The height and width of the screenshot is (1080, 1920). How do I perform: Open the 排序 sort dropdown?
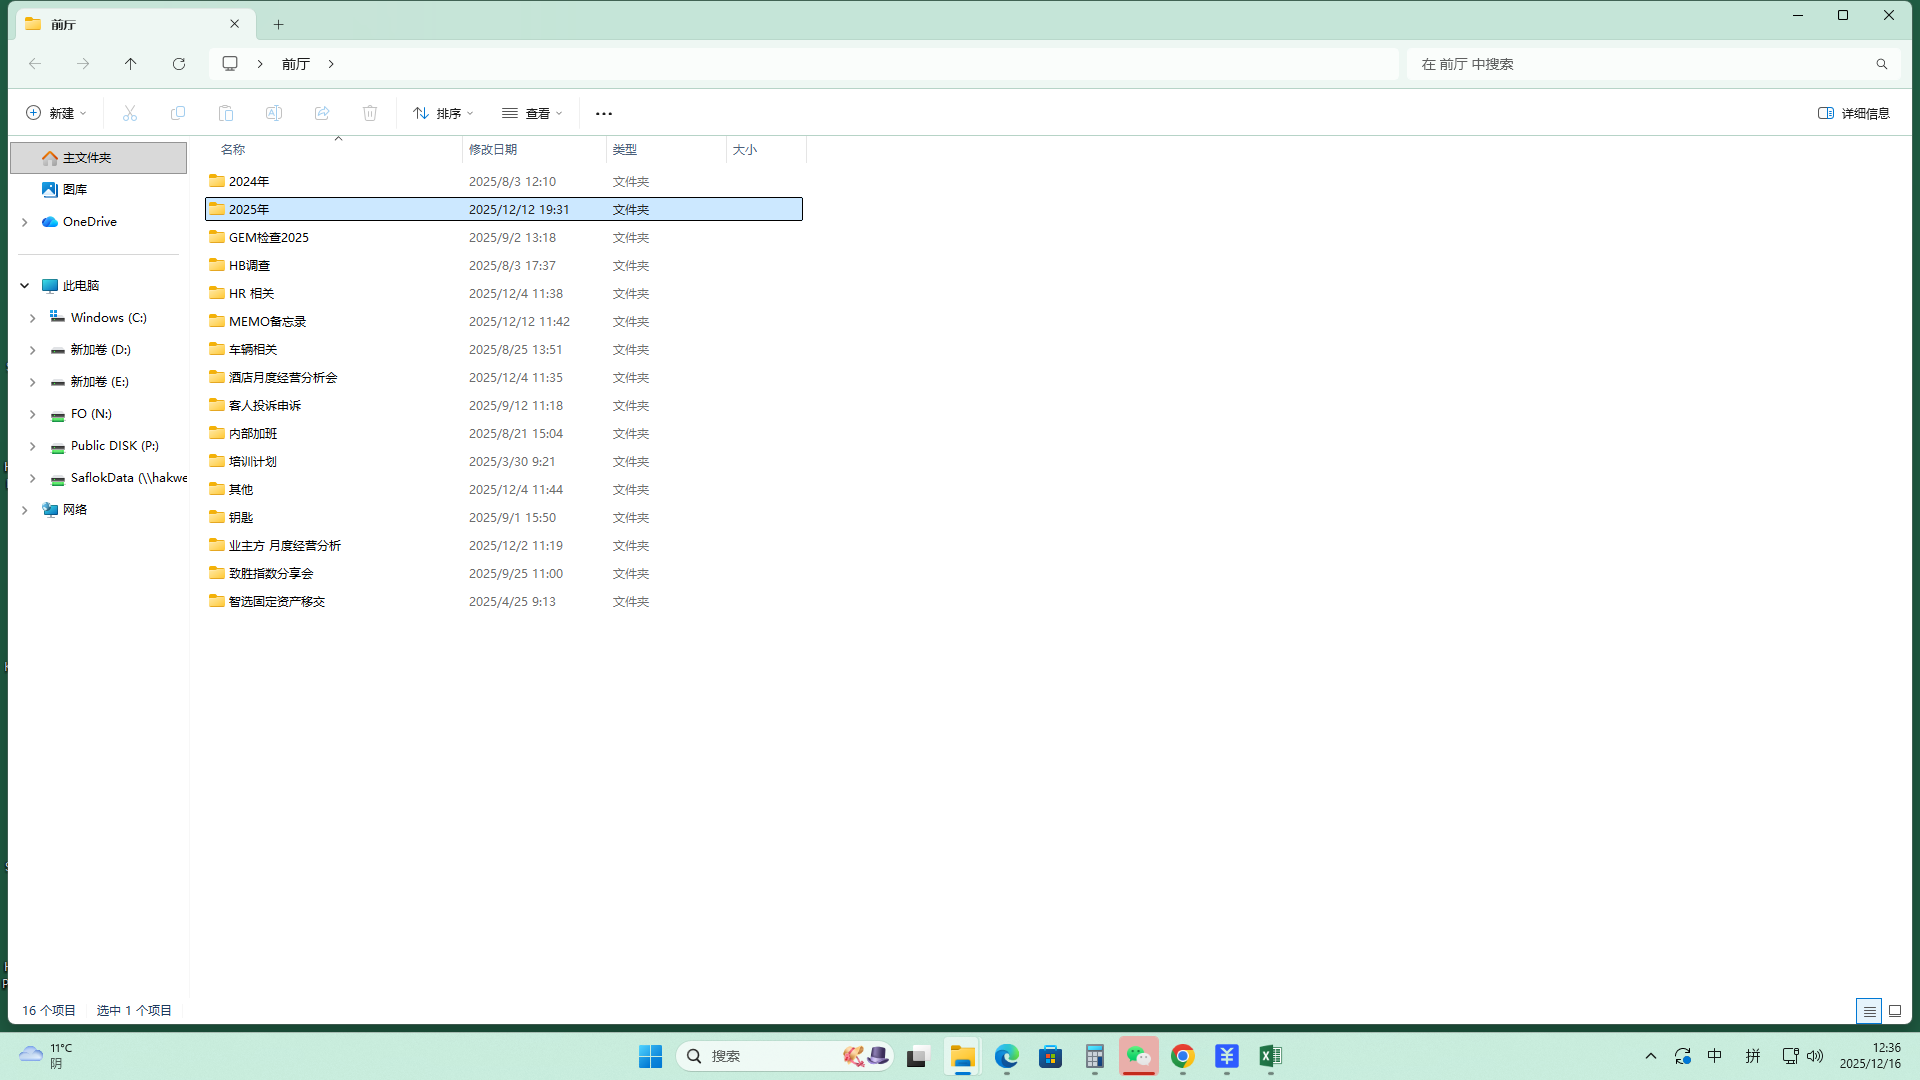(x=443, y=113)
